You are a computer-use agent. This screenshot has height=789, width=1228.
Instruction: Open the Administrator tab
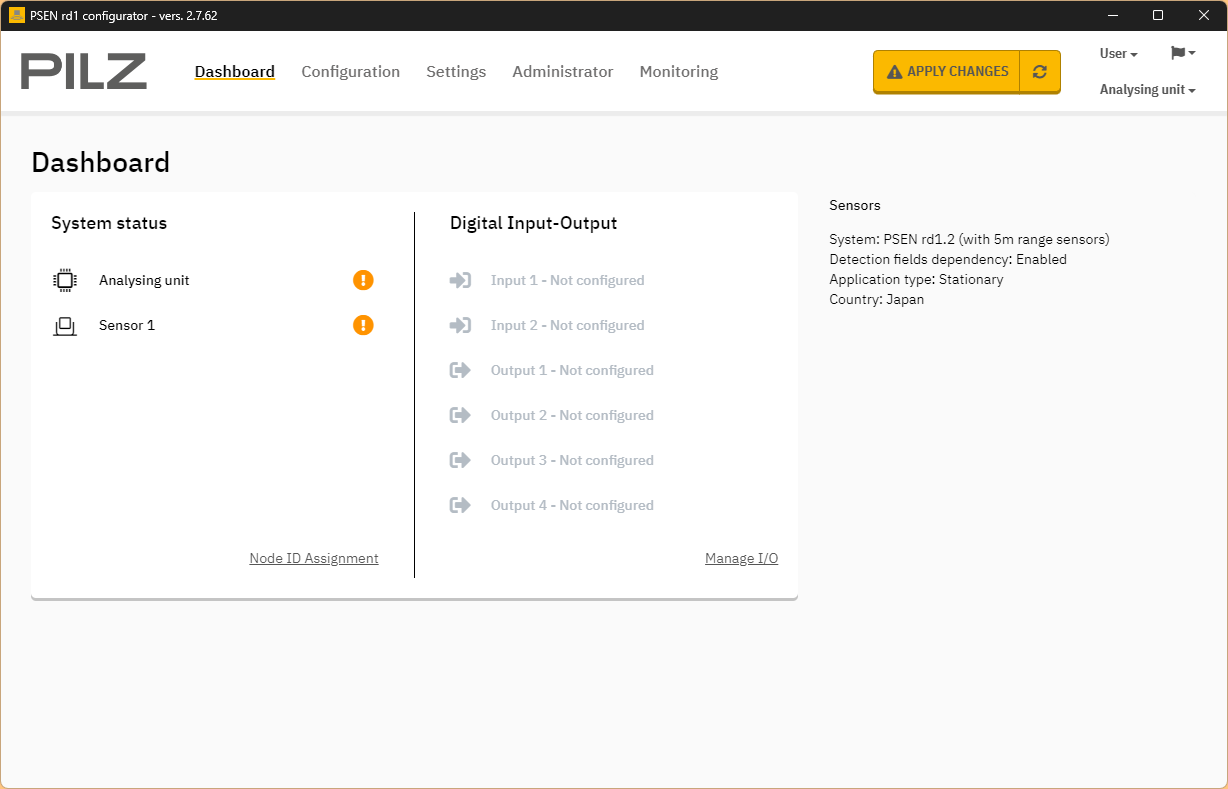(563, 72)
